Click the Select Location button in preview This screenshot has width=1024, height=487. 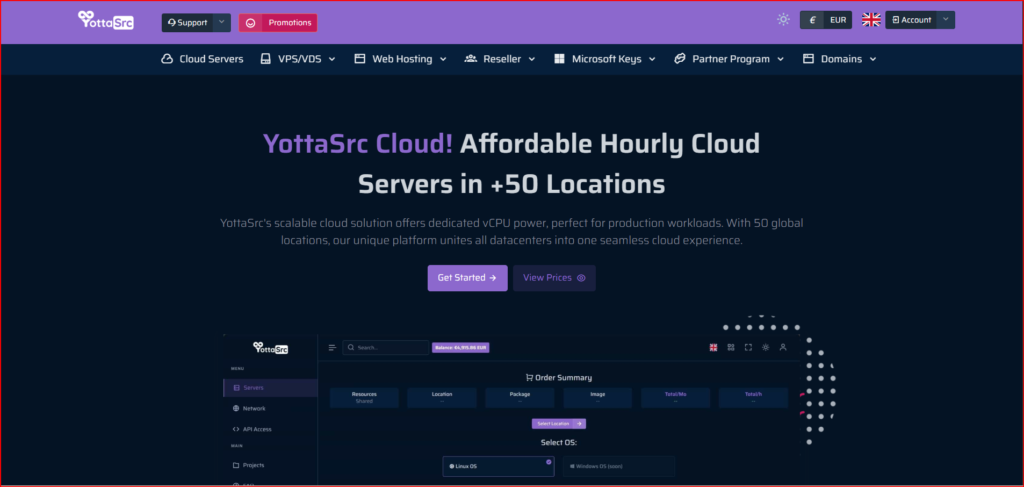coord(558,424)
